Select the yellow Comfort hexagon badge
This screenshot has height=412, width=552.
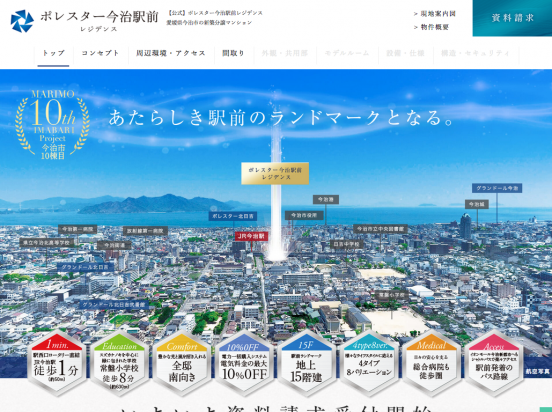click(x=182, y=363)
